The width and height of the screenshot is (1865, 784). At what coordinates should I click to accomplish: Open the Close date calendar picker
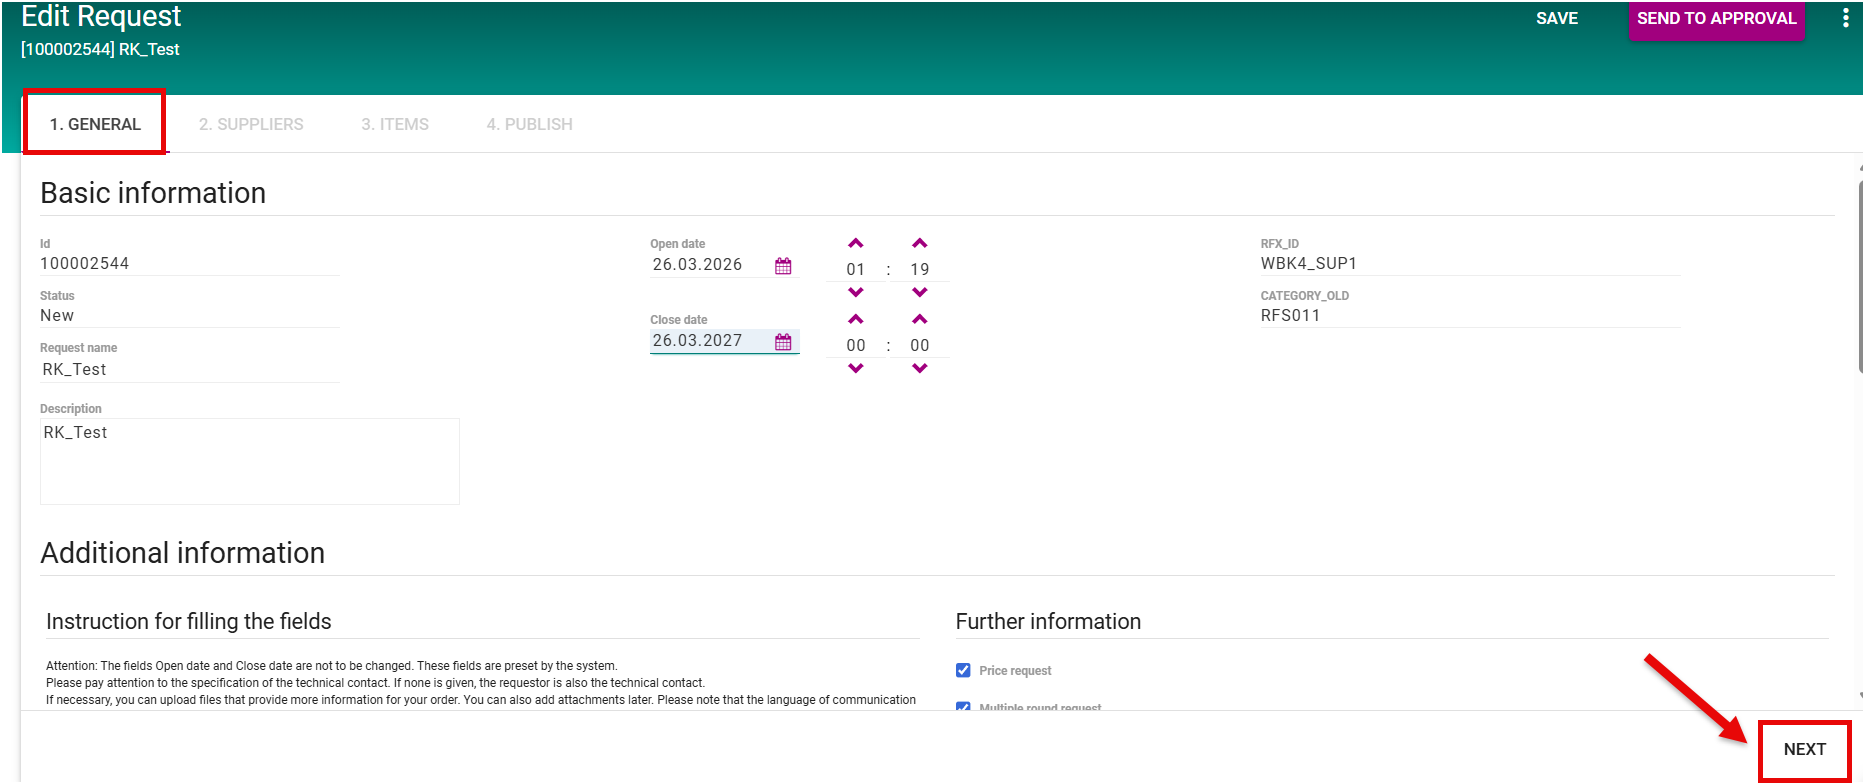783,342
